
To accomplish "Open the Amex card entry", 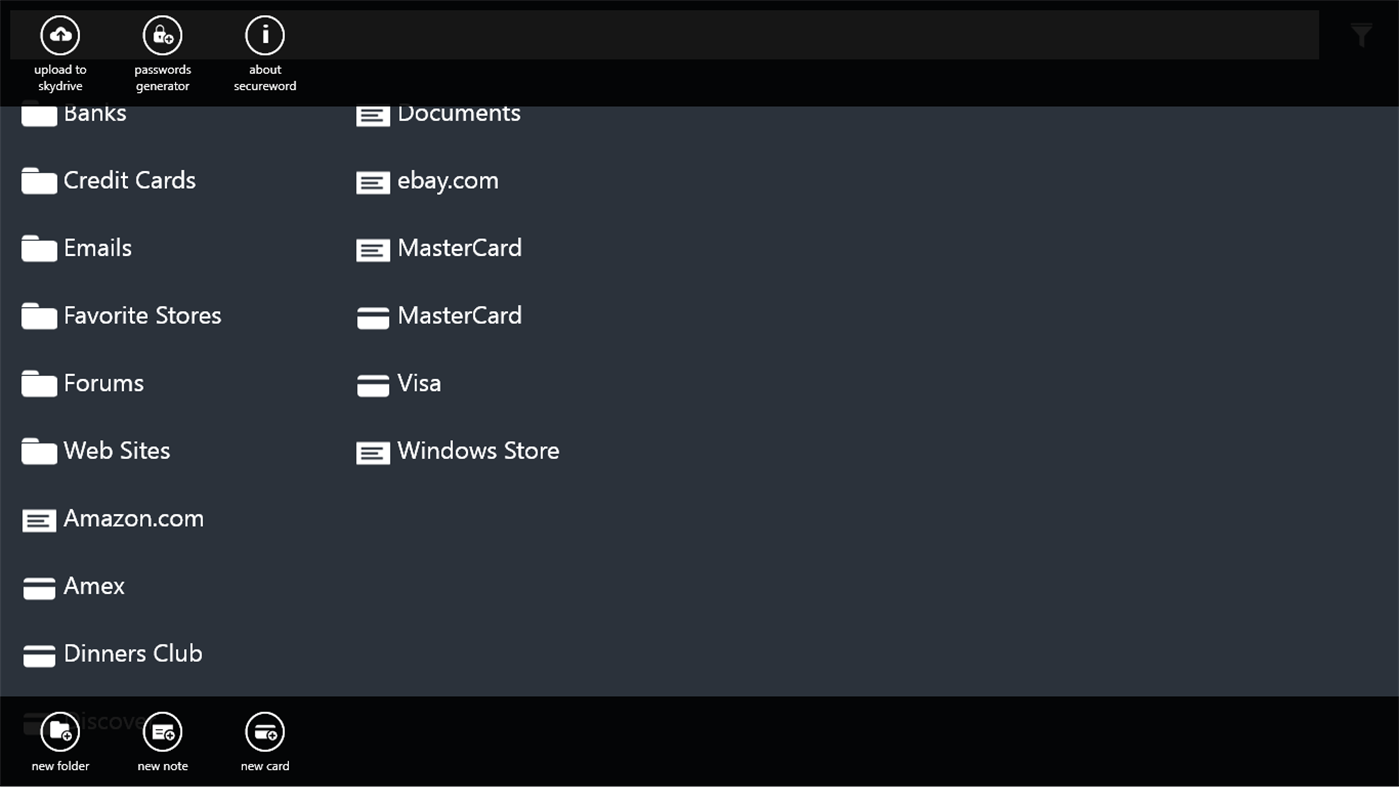I will (93, 586).
